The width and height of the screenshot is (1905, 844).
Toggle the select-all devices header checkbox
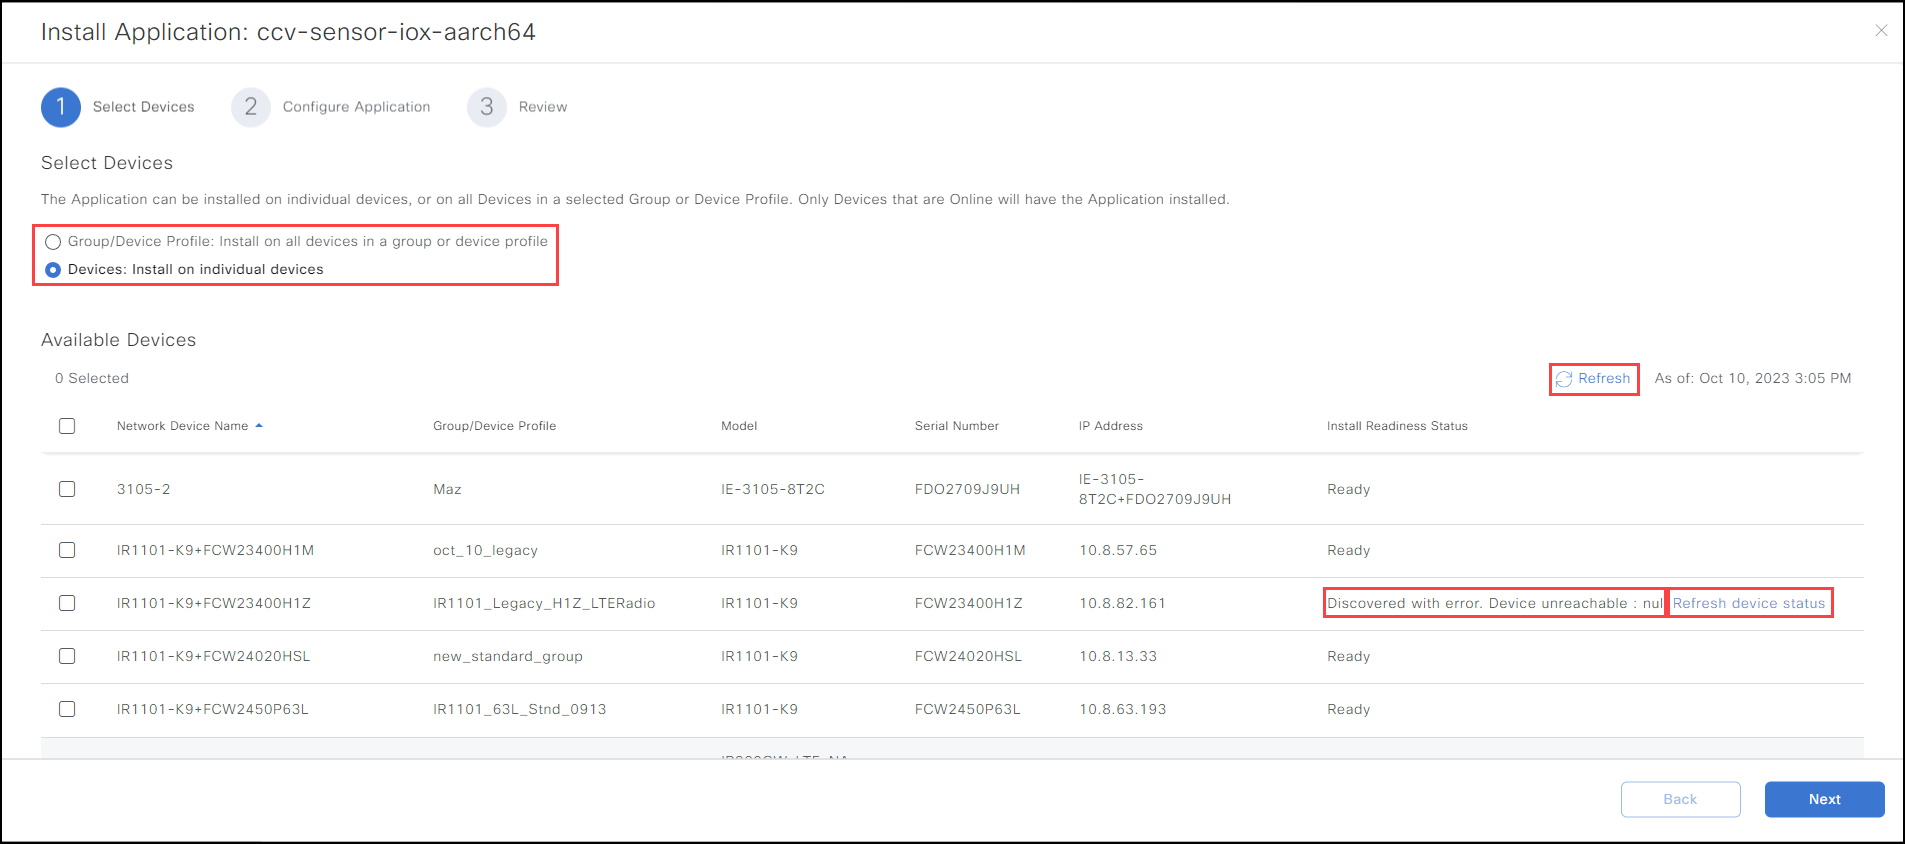(67, 426)
